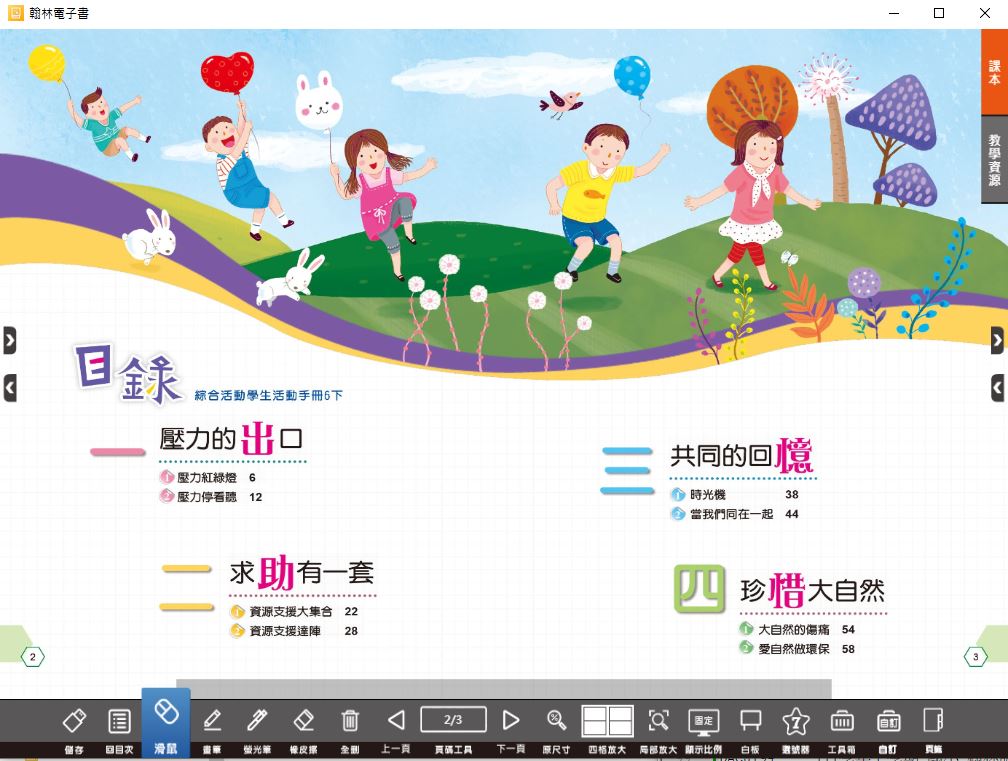Image resolution: width=1008 pixels, height=761 pixels.
Task: Click the 儲存 save icon
Action: point(74,721)
